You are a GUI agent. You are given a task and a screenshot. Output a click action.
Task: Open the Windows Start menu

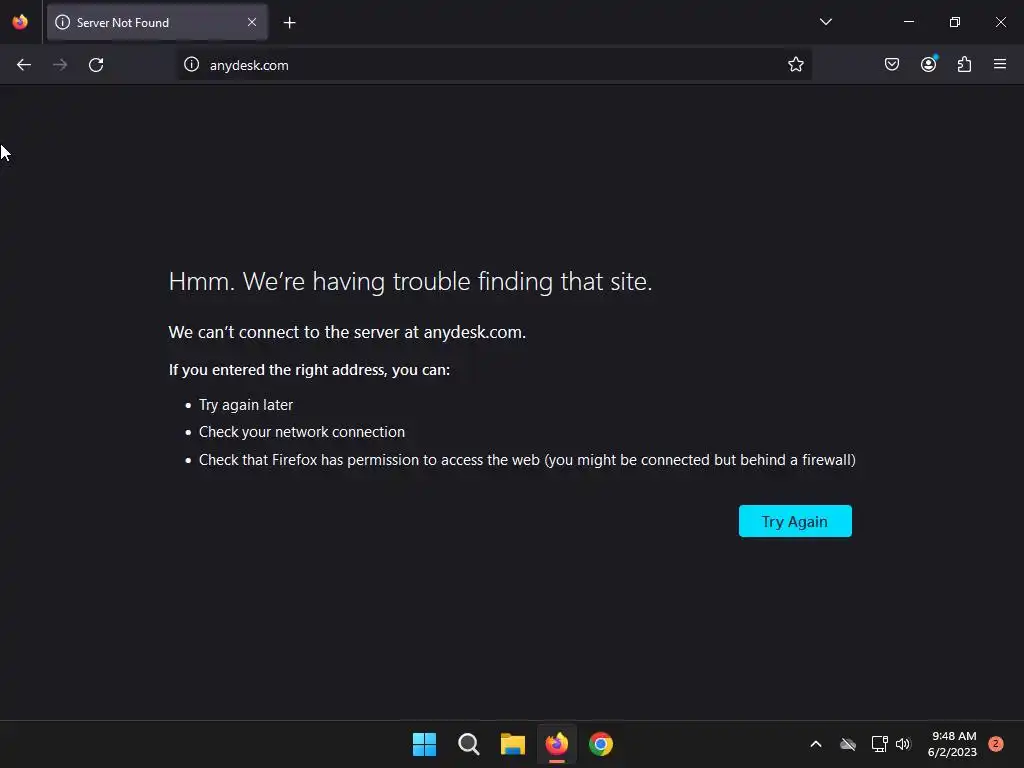[424, 744]
